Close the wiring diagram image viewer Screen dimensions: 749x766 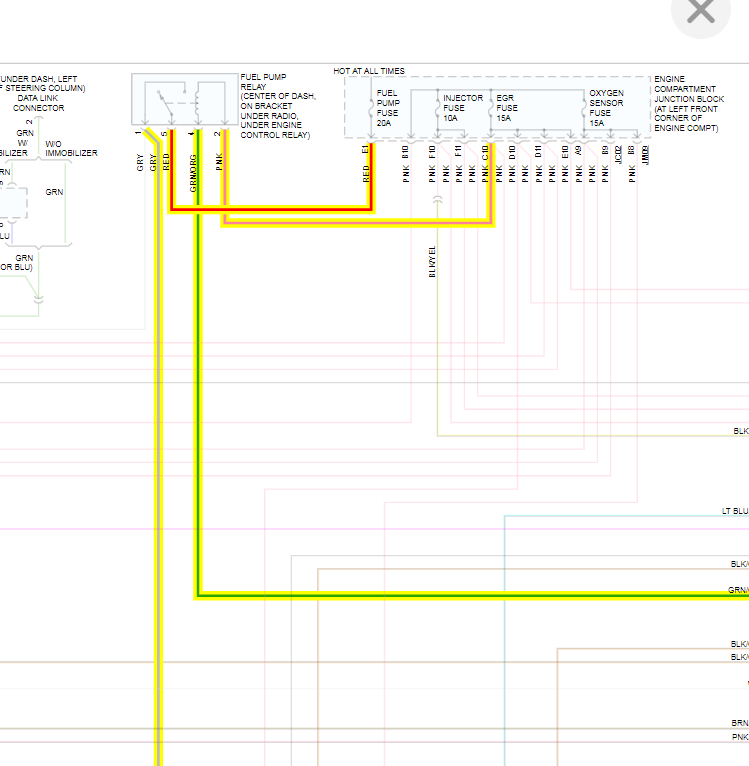click(701, 12)
